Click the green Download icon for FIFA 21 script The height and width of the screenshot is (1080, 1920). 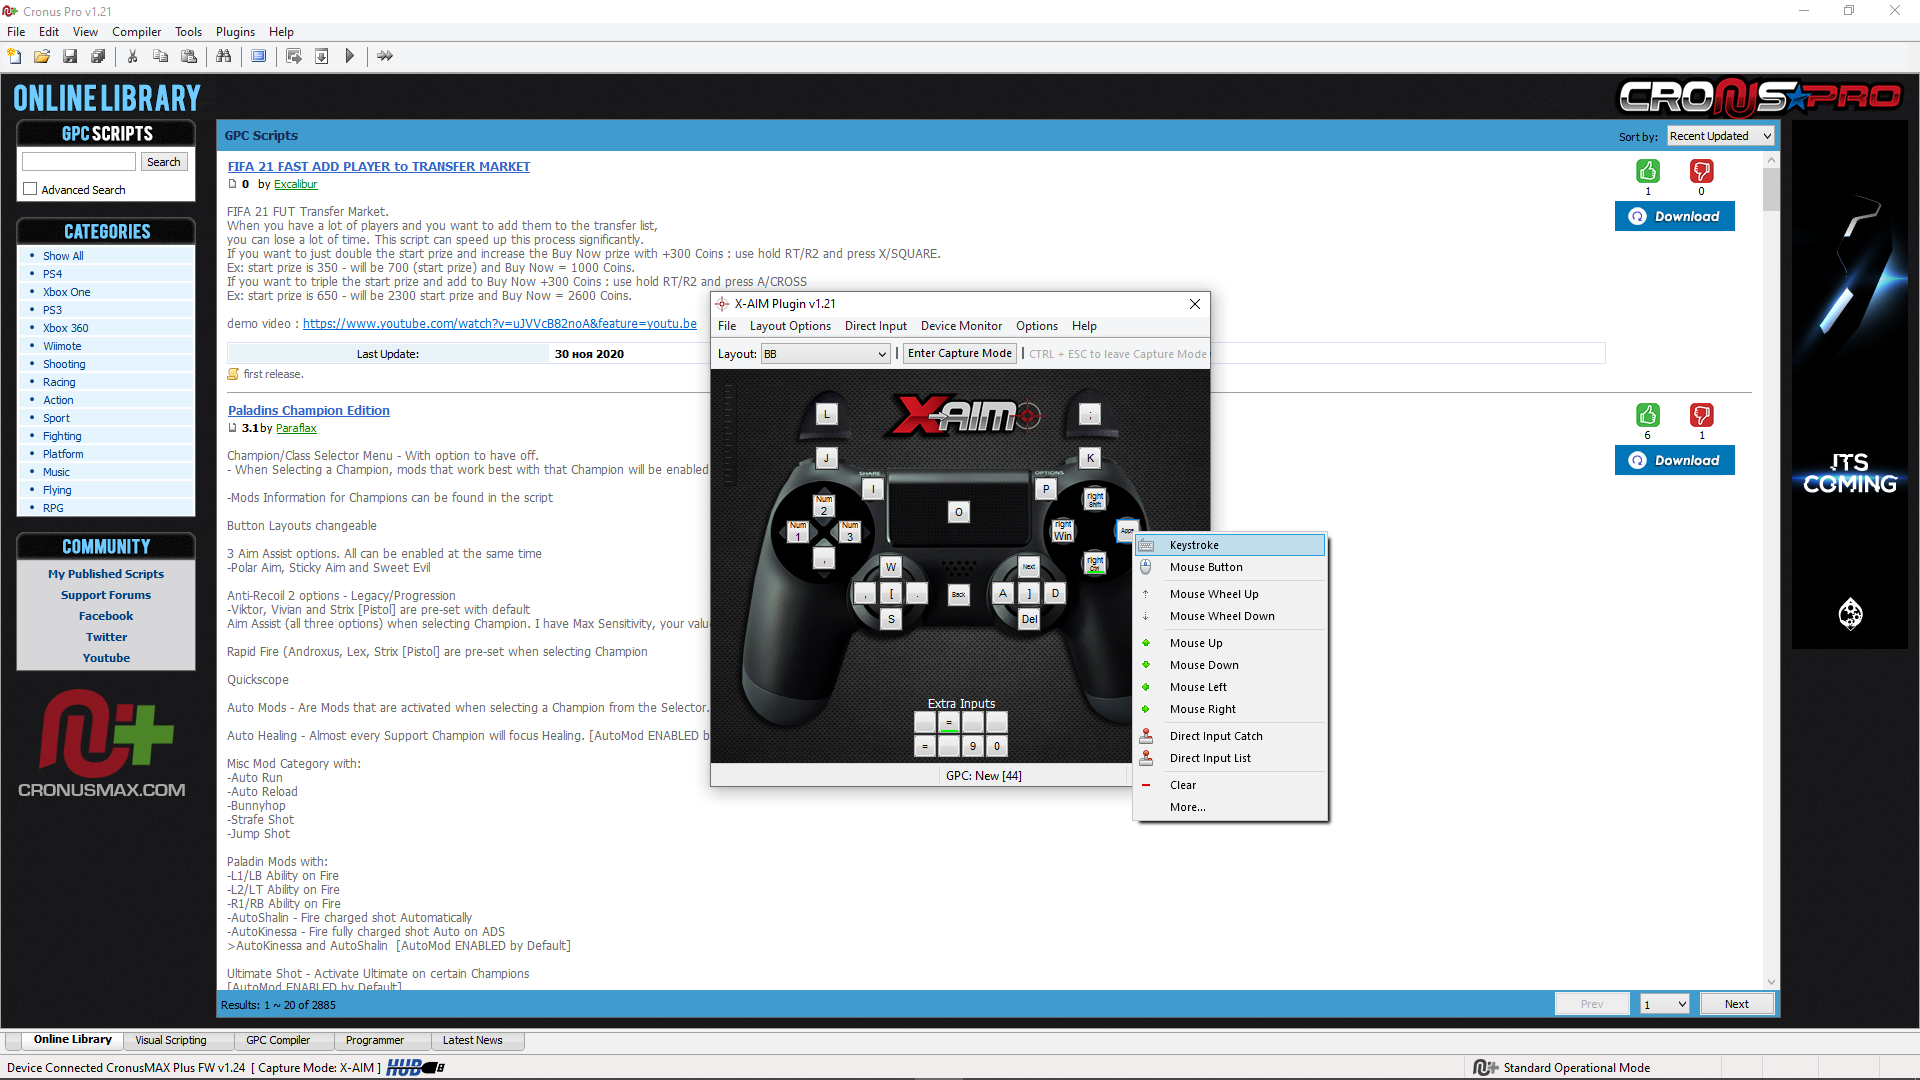tap(1647, 171)
